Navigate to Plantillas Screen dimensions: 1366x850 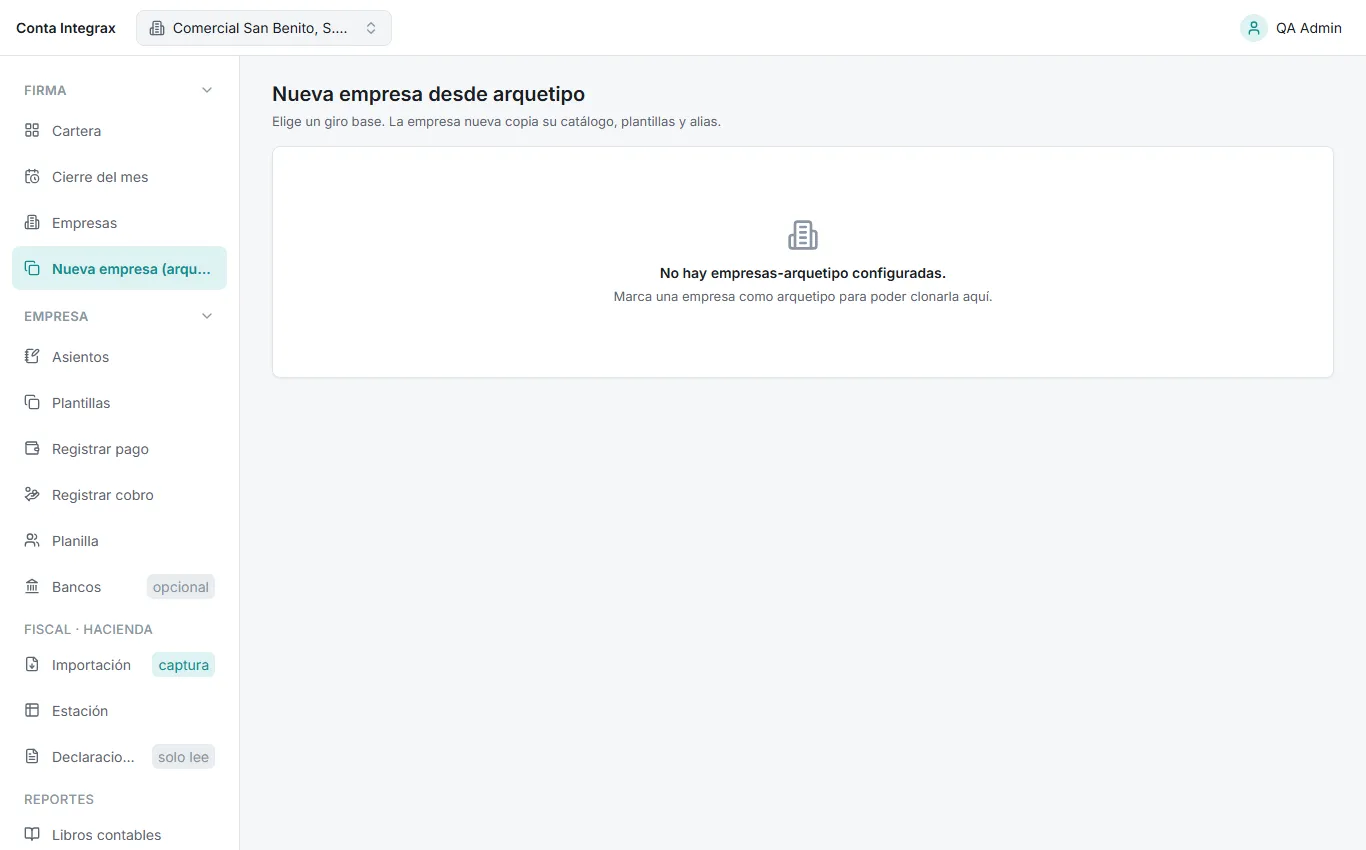tap(119, 403)
